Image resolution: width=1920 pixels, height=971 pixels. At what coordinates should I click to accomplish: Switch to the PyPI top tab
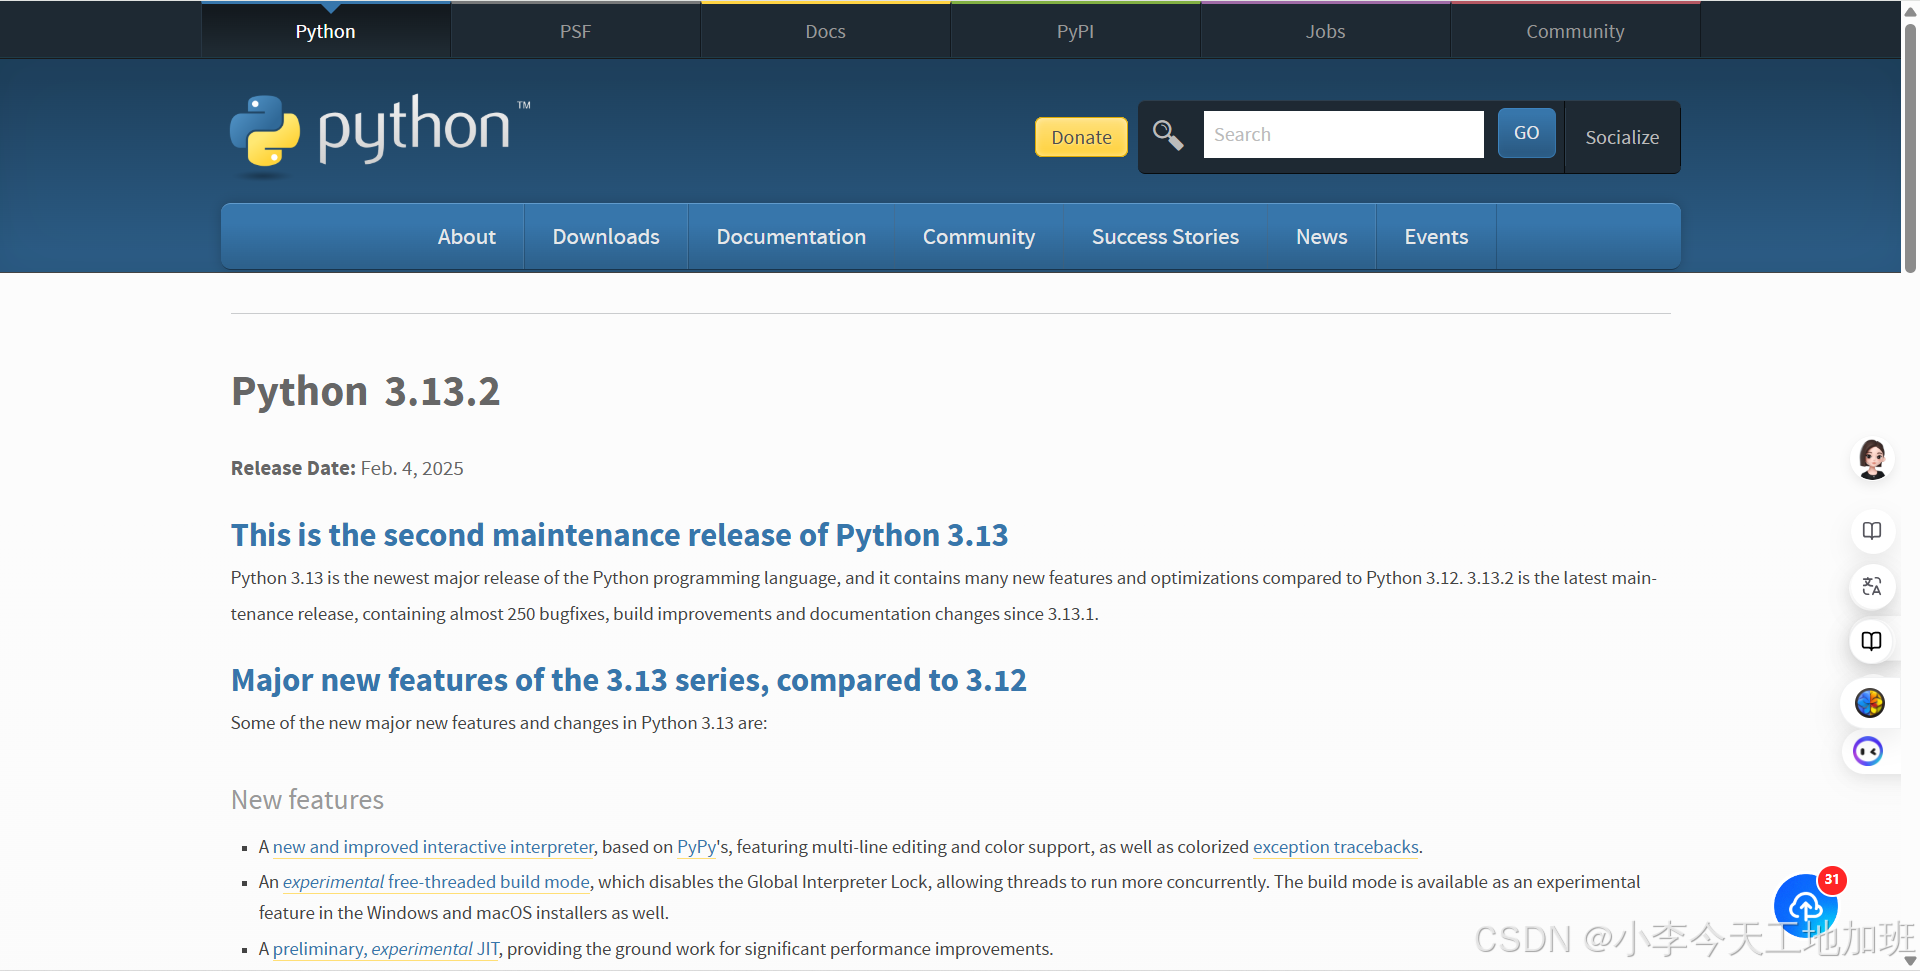pyautogui.click(x=1075, y=31)
